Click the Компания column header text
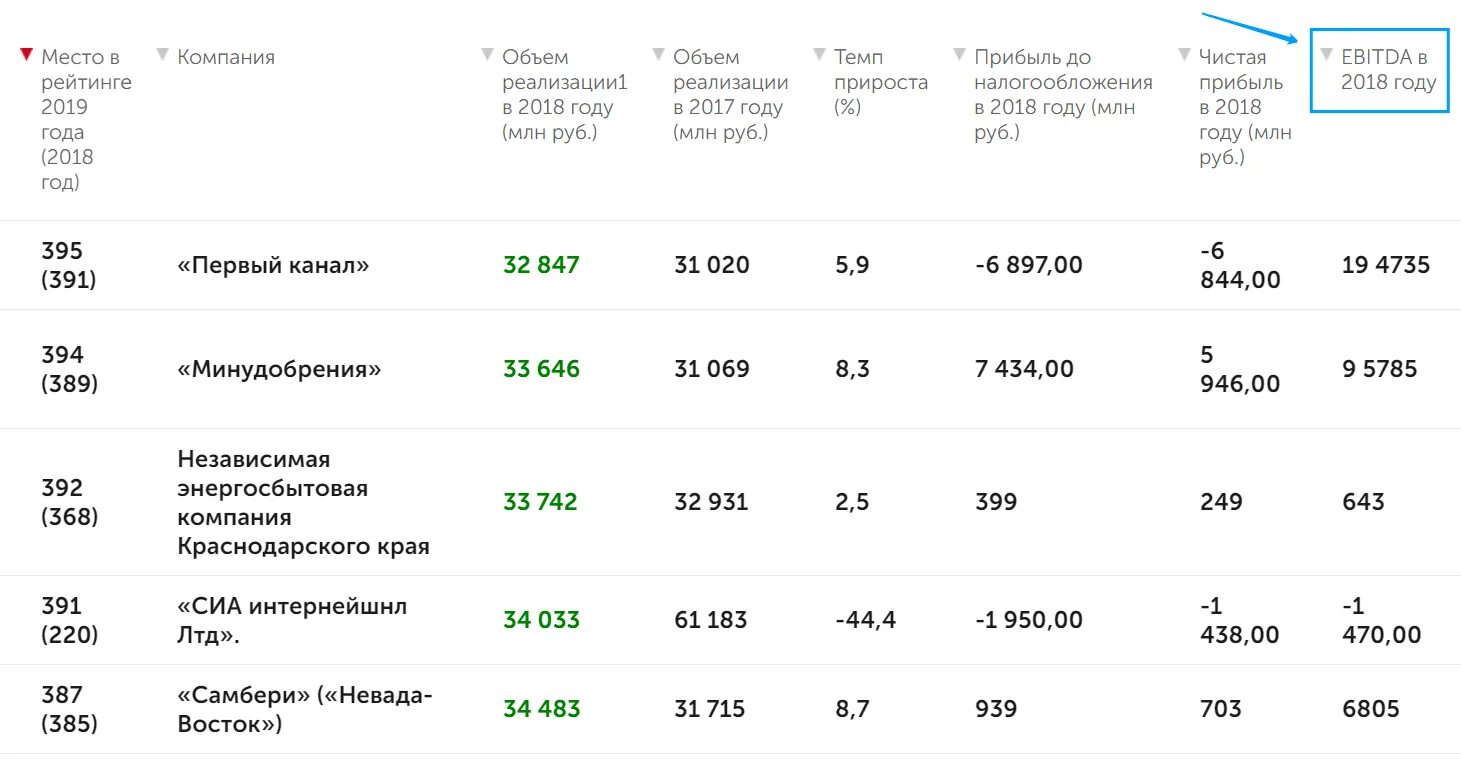1461x765 pixels. pos(226,57)
